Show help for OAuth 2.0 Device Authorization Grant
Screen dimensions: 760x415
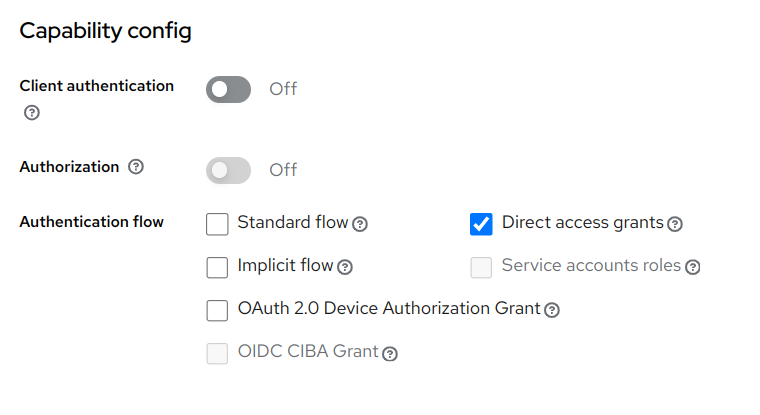(x=551, y=310)
